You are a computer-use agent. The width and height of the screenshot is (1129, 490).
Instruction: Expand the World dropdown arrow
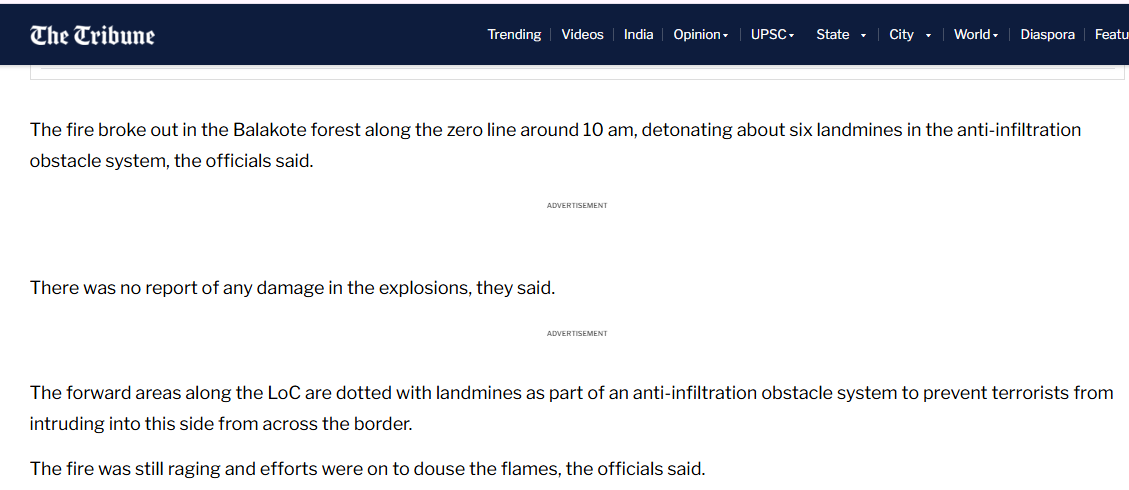coord(996,36)
